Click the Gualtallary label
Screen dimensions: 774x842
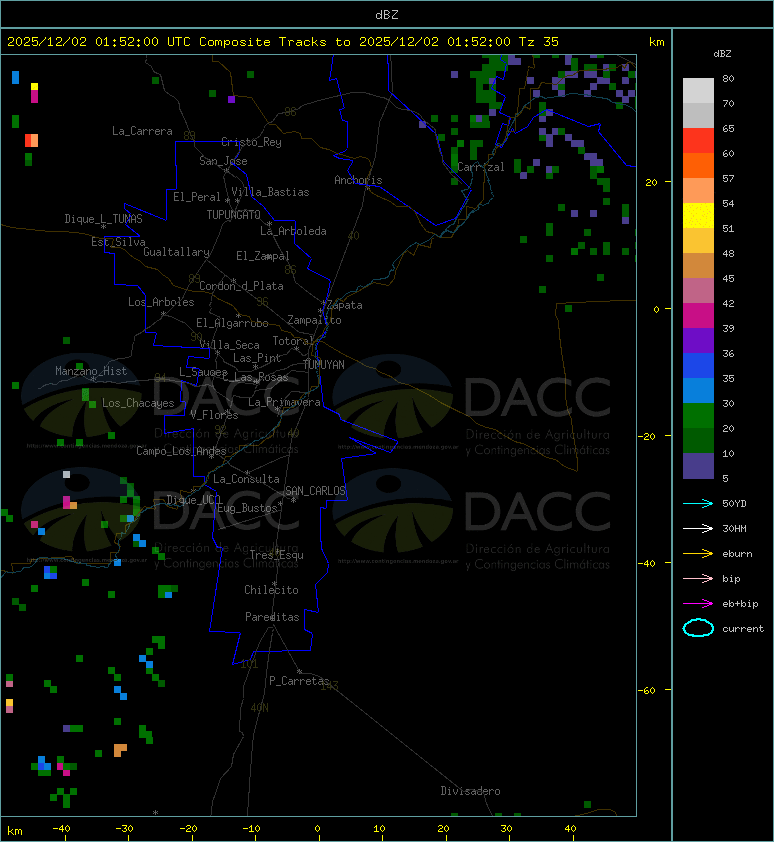tap(176, 252)
